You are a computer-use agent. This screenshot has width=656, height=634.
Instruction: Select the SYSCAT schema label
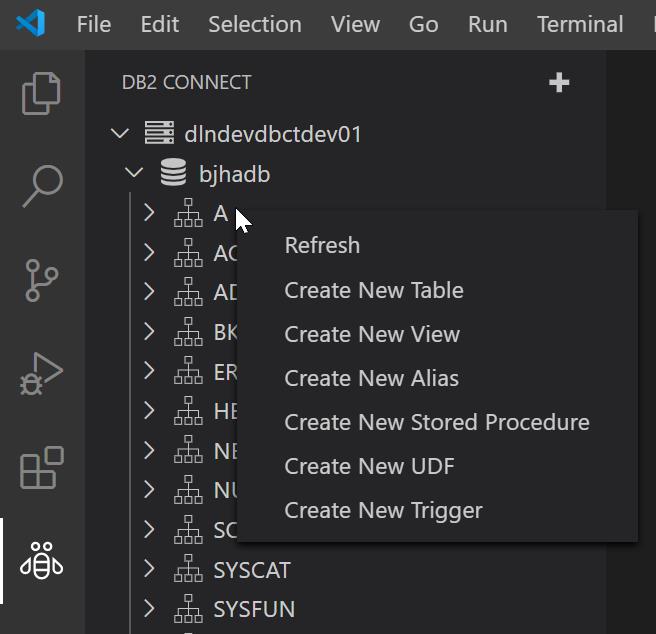pyautogui.click(x=252, y=570)
